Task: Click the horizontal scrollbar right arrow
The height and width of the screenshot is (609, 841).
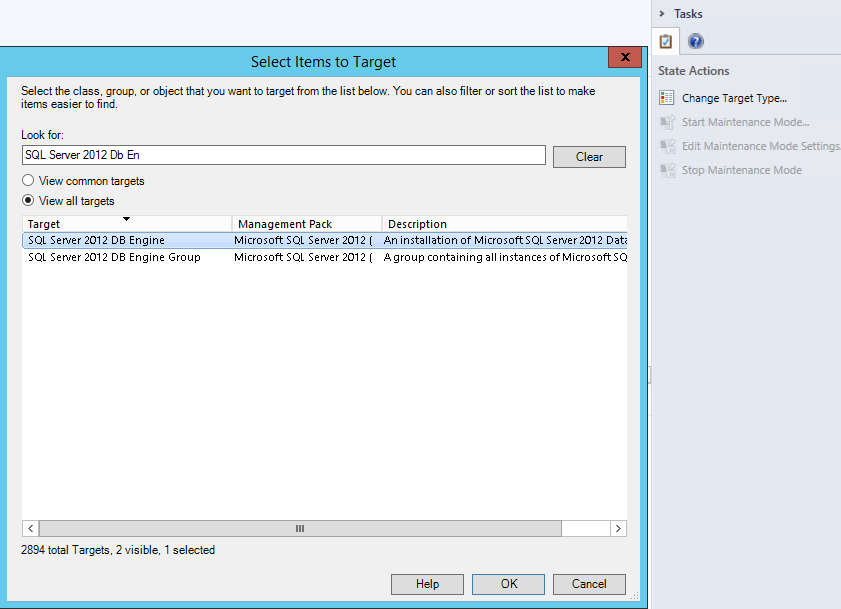Action: [x=618, y=529]
